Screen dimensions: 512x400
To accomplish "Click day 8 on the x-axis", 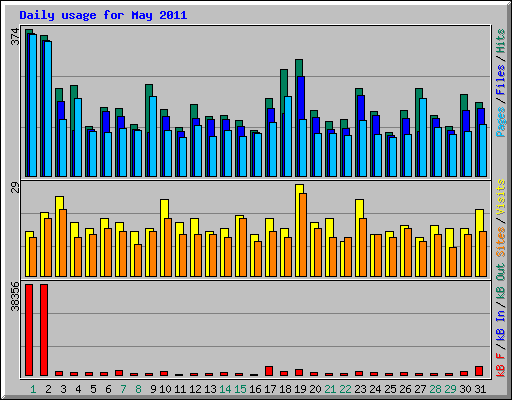I will (x=138, y=389).
